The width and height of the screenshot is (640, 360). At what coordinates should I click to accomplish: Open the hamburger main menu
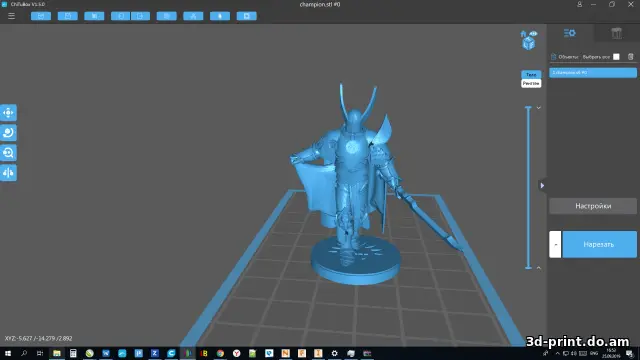click(11, 16)
